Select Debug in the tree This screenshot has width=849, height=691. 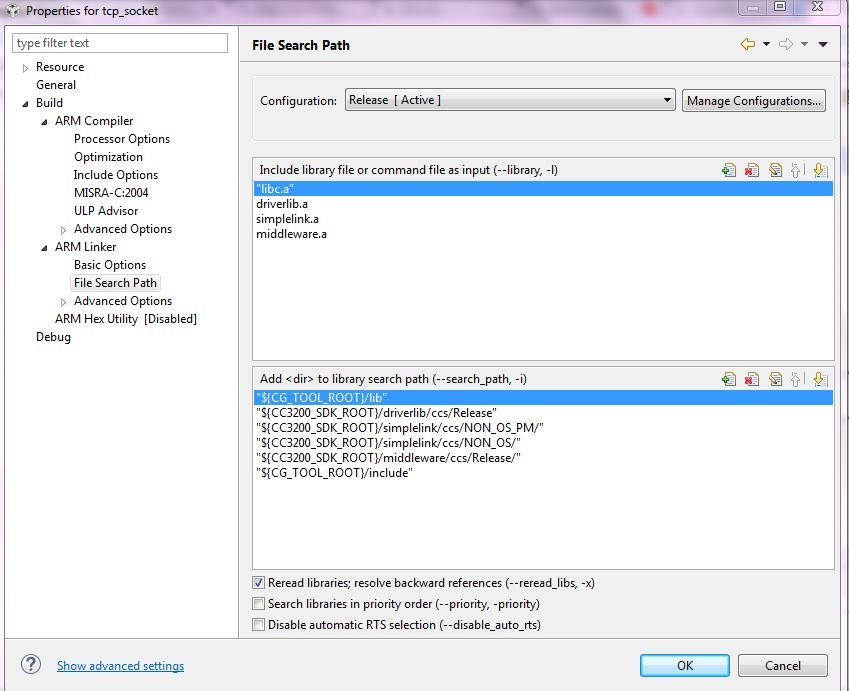tap(53, 337)
